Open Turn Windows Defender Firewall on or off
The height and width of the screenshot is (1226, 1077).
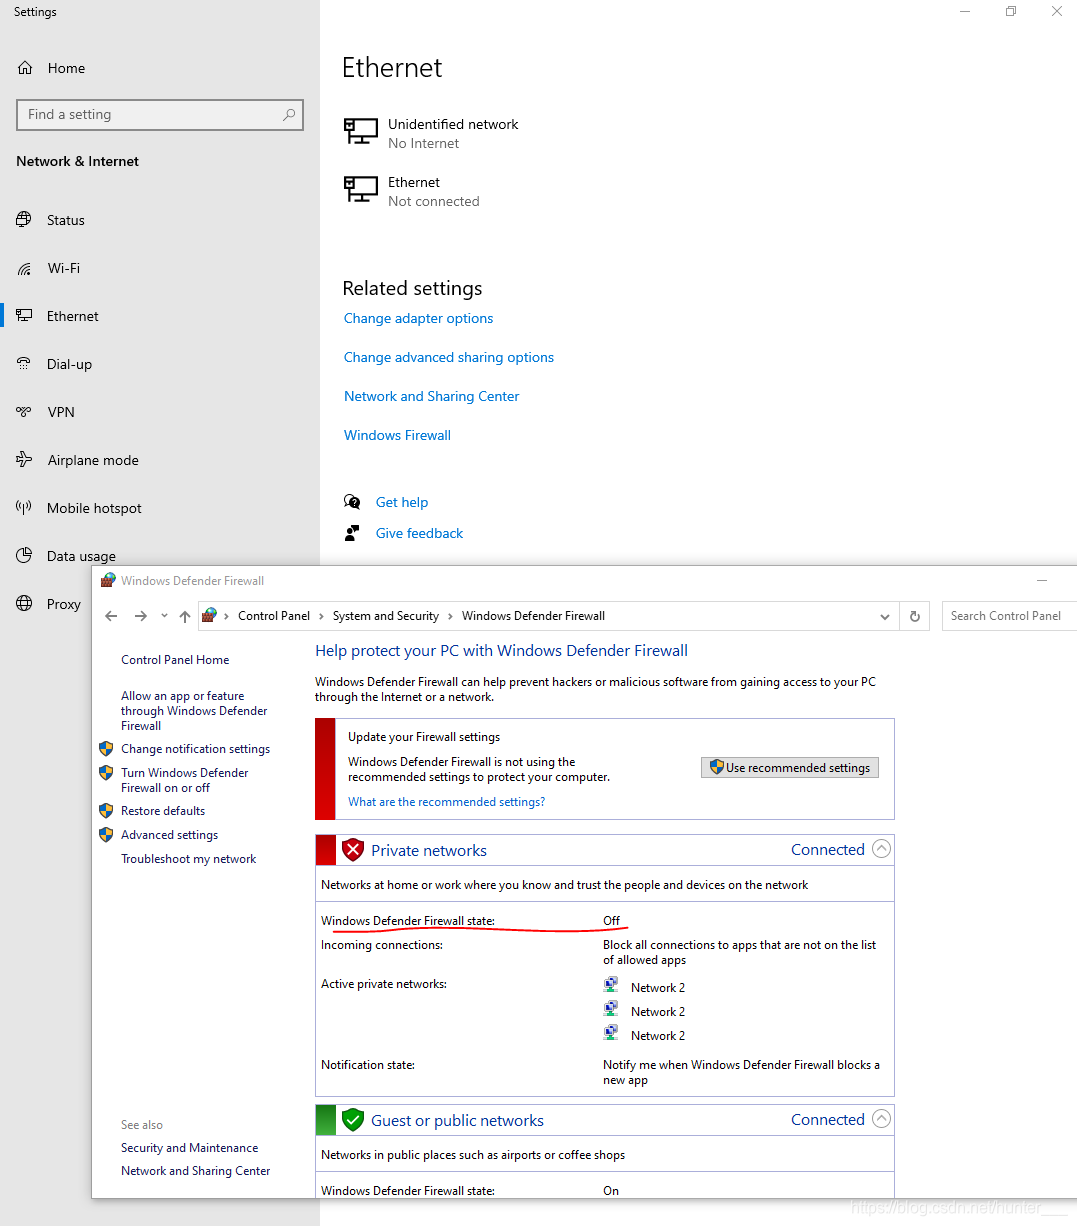(184, 780)
